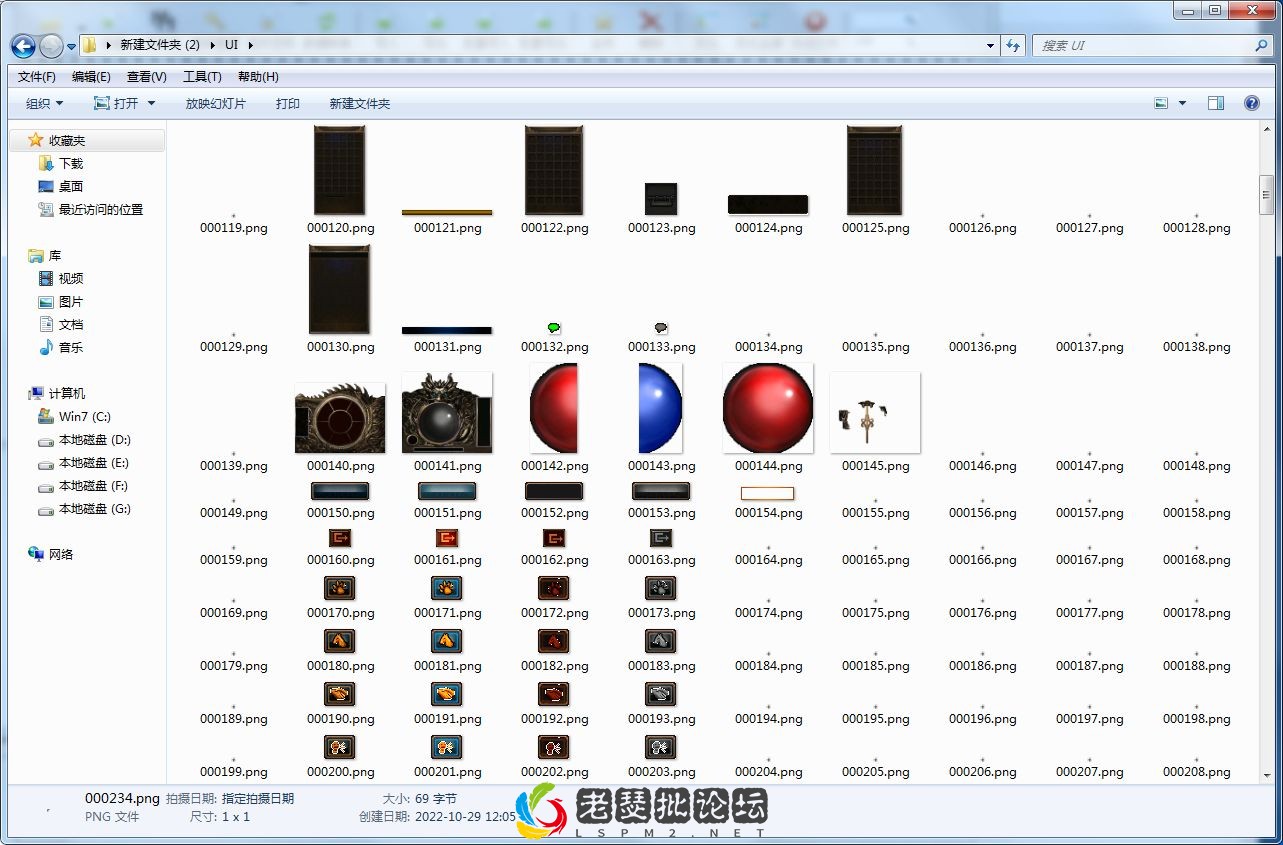The height and width of the screenshot is (845, 1283).
Task: Open the 编辑(E) menu
Action: point(91,77)
